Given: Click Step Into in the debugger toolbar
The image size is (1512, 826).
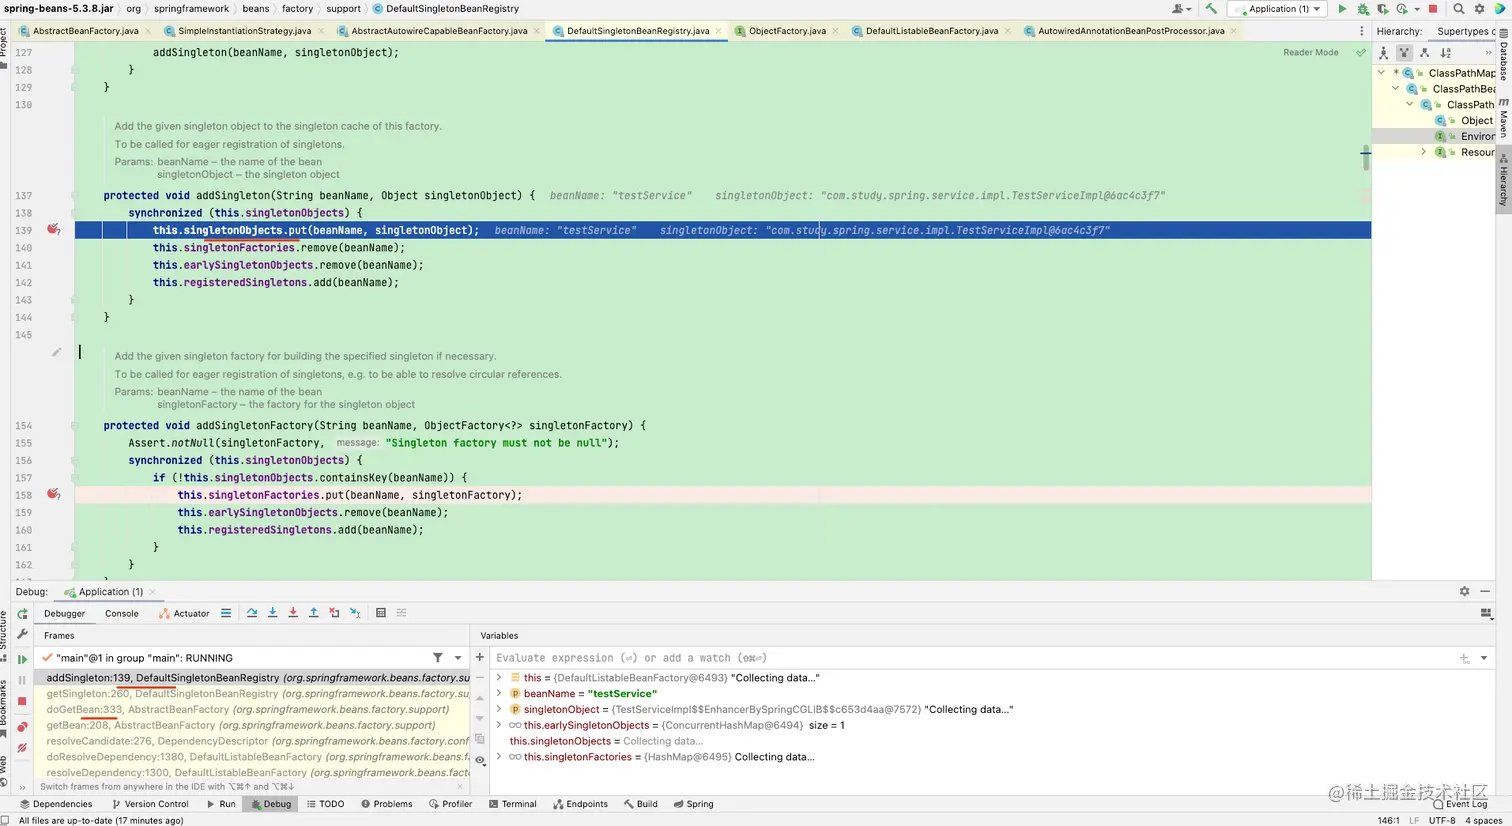Looking at the screenshot, I should (272, 613).
